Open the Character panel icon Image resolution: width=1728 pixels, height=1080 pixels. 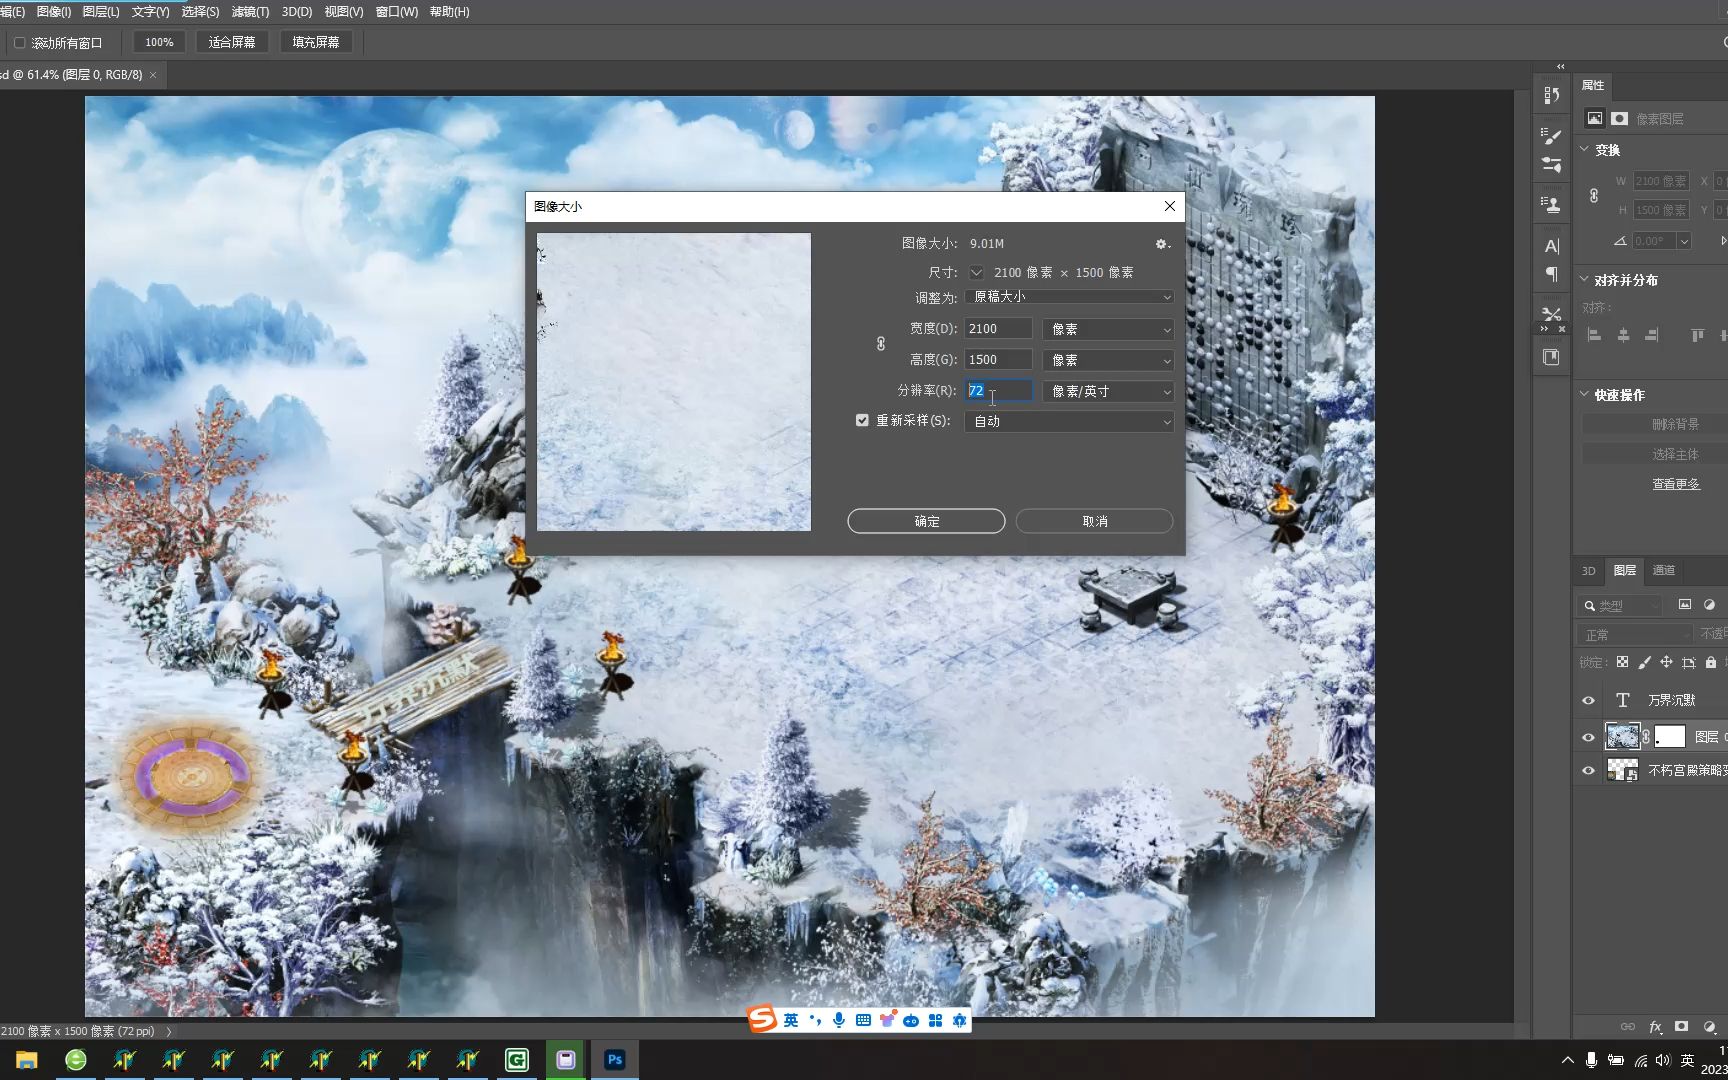(x=1551, y=246)
